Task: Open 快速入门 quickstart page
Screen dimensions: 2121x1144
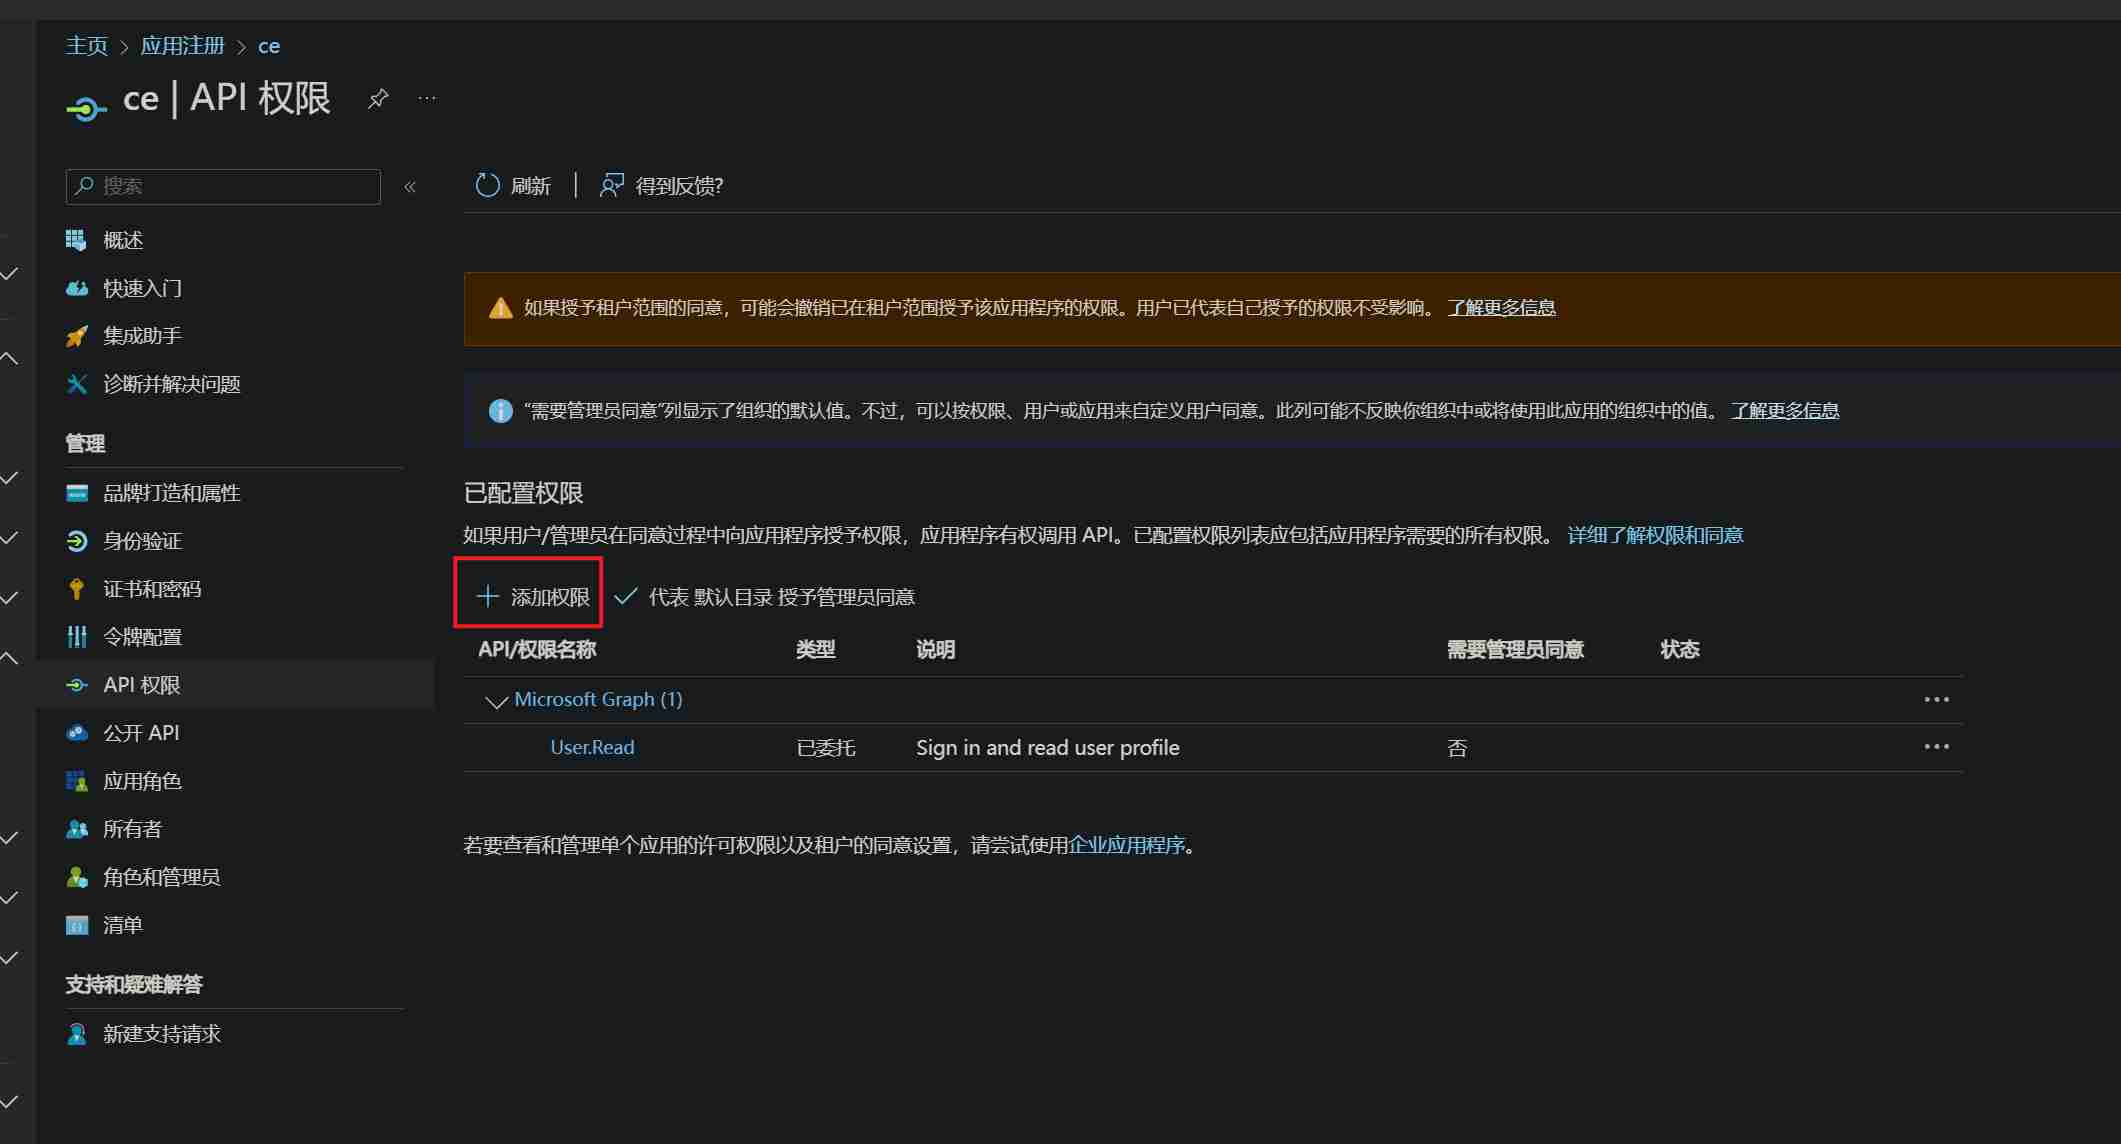Action: tap(142, 288)
